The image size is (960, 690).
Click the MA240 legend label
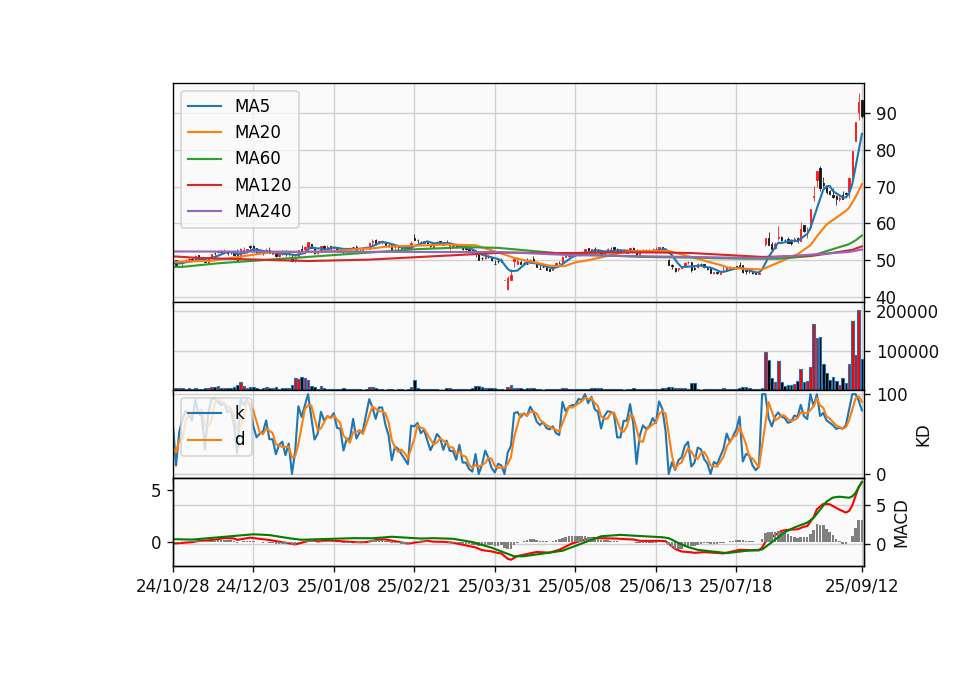point(263,211)
